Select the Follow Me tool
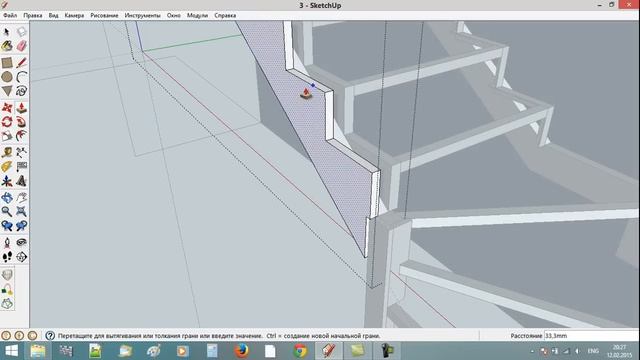 click(x=21, y=122)
